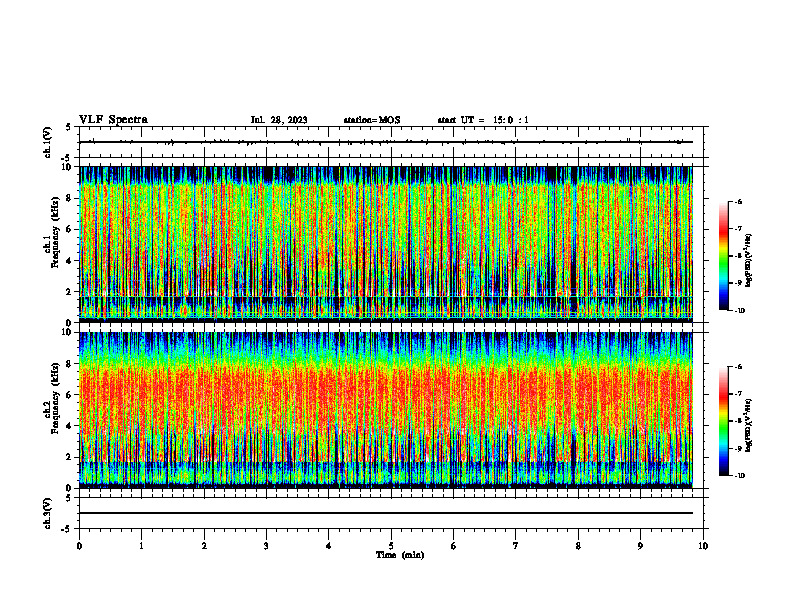This screenshot has height=612, width=792.
Task: Click the ch.2 frequency tick label "4"
Action: pos(70,426)
